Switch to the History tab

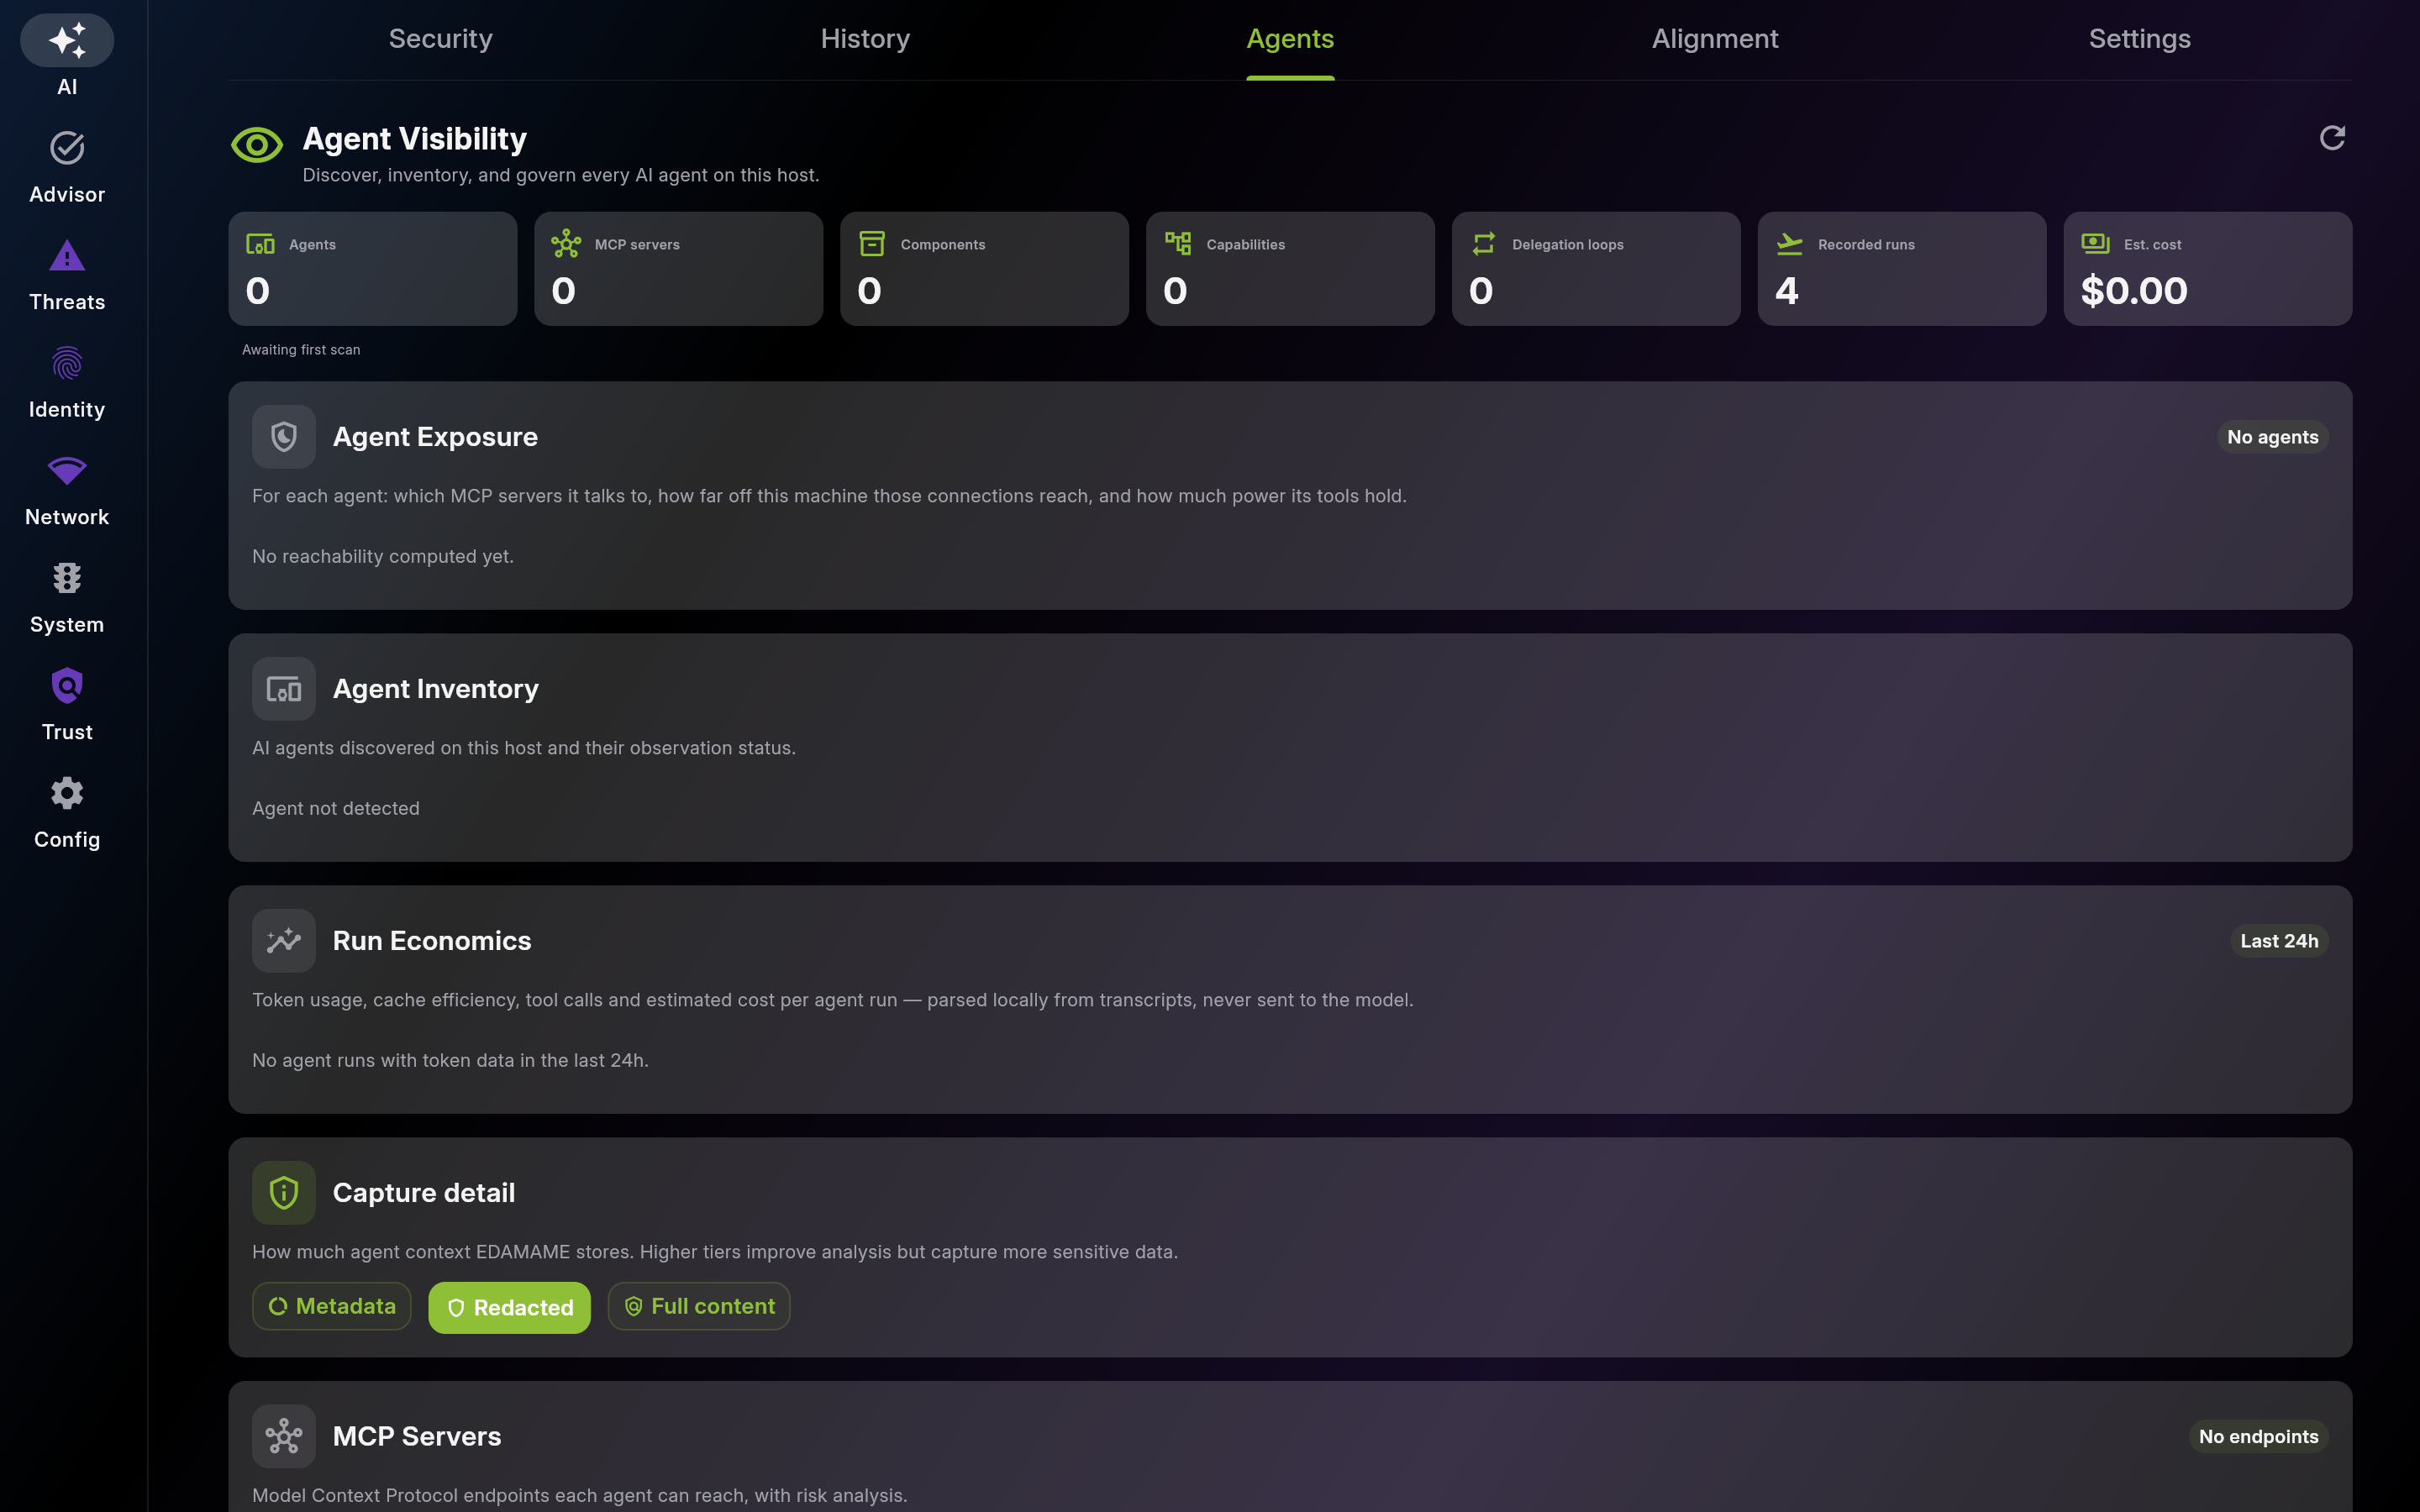[x=865, y=39]
